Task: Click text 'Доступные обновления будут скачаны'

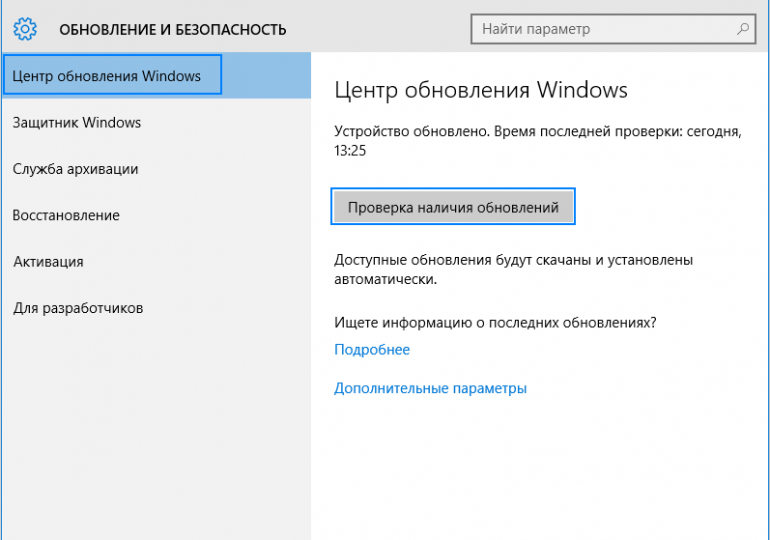Action: (462, 260)
